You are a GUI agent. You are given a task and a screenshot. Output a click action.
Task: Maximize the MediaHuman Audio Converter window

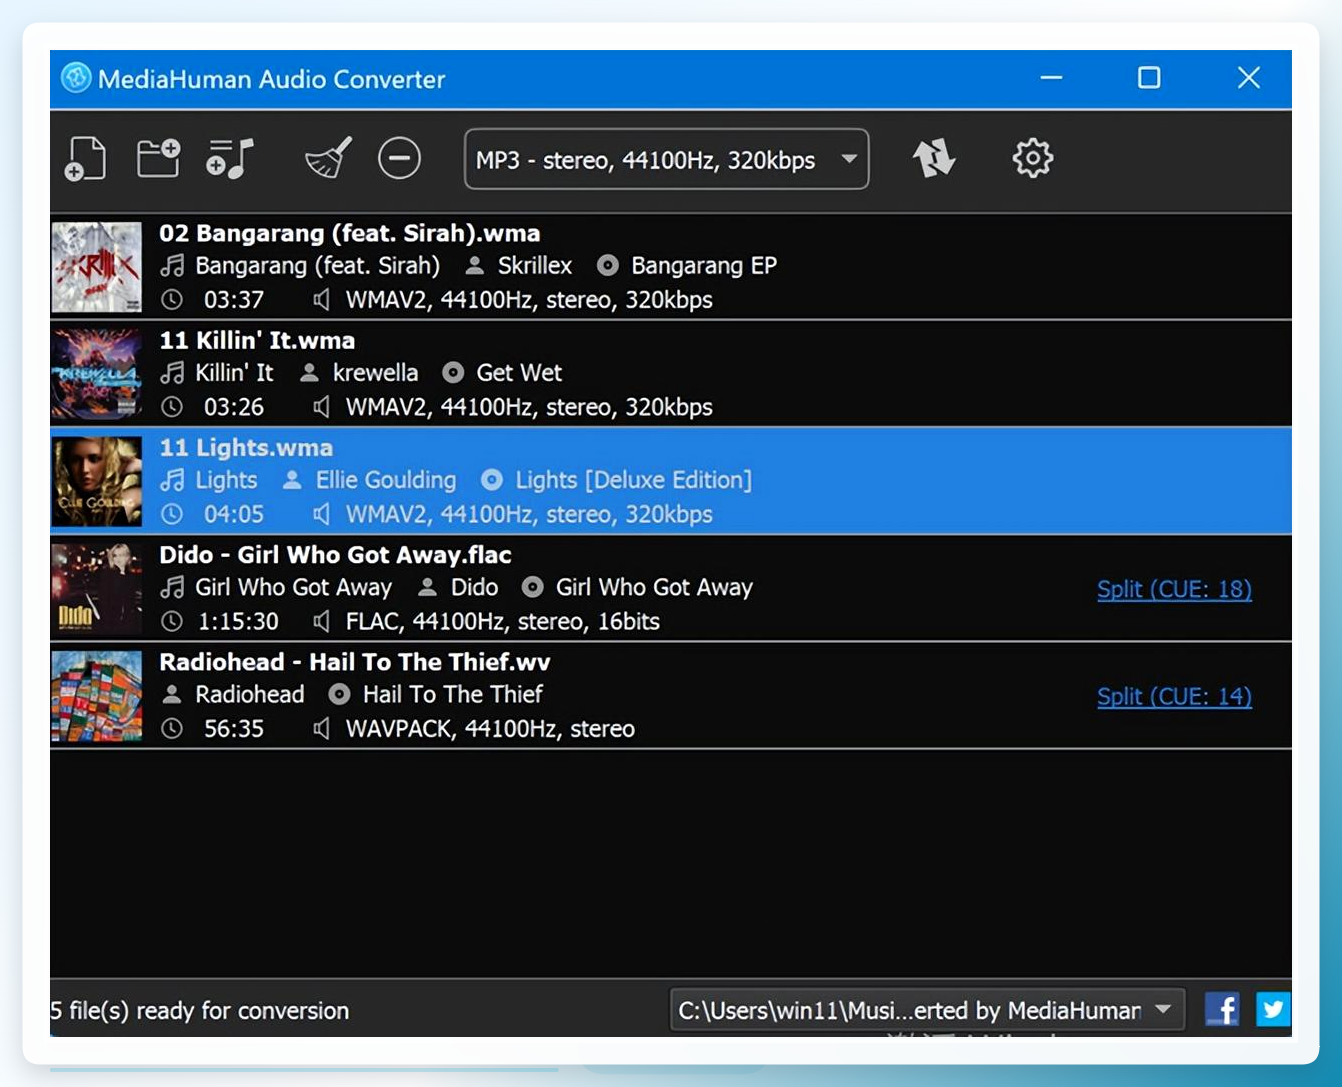pyautogui.click(x=1149, y=78)
